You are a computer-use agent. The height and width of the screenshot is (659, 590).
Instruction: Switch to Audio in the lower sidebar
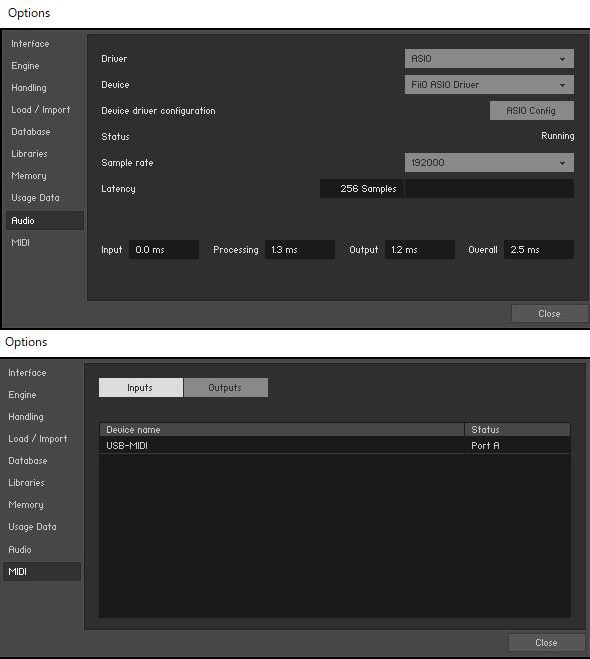(20, 549)
